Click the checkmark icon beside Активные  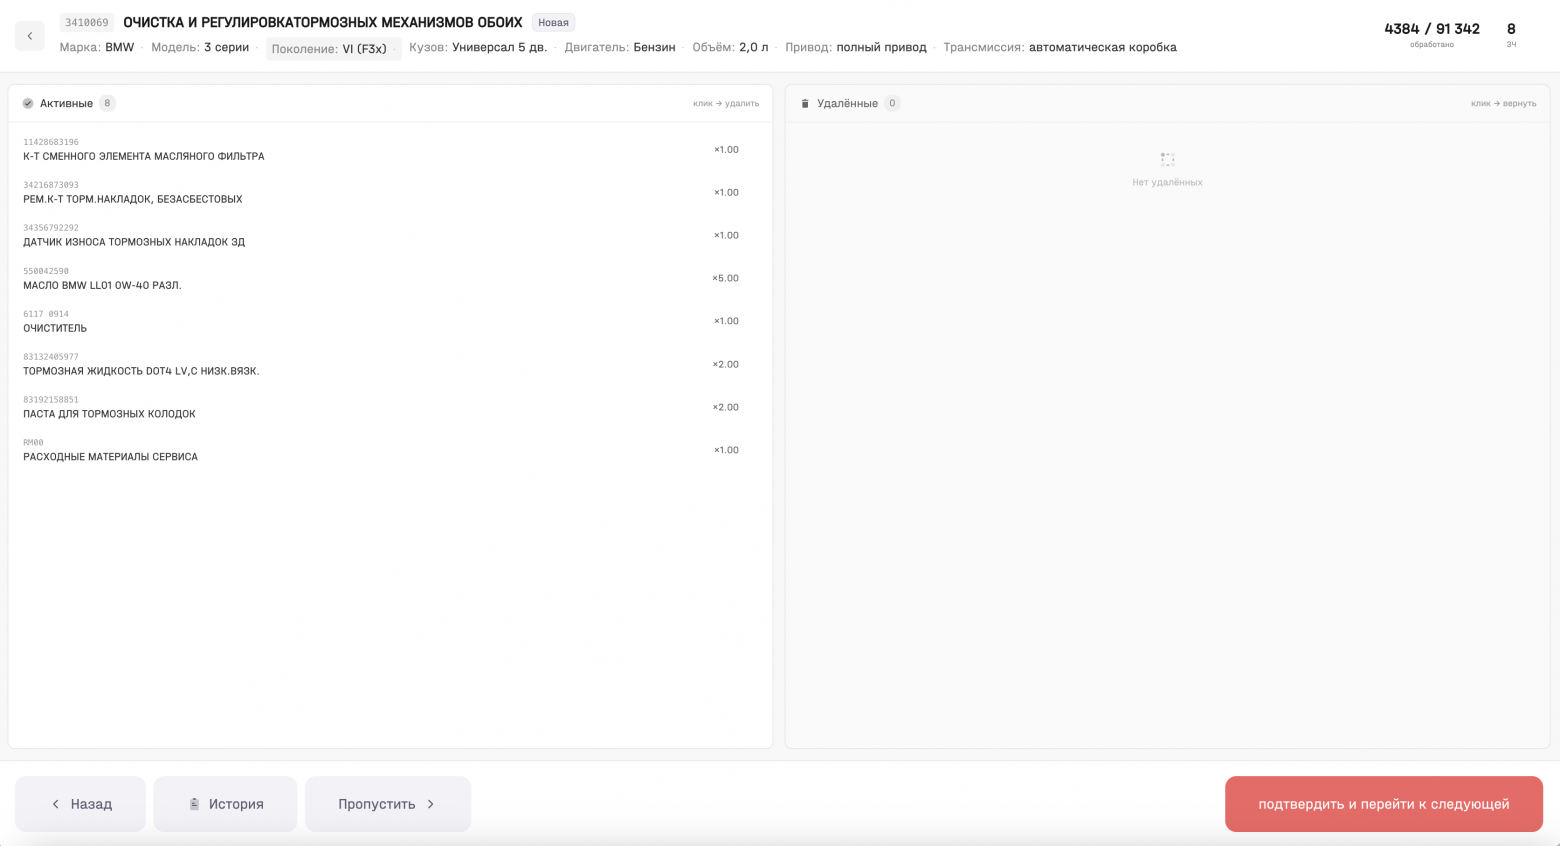coord(28,103)
